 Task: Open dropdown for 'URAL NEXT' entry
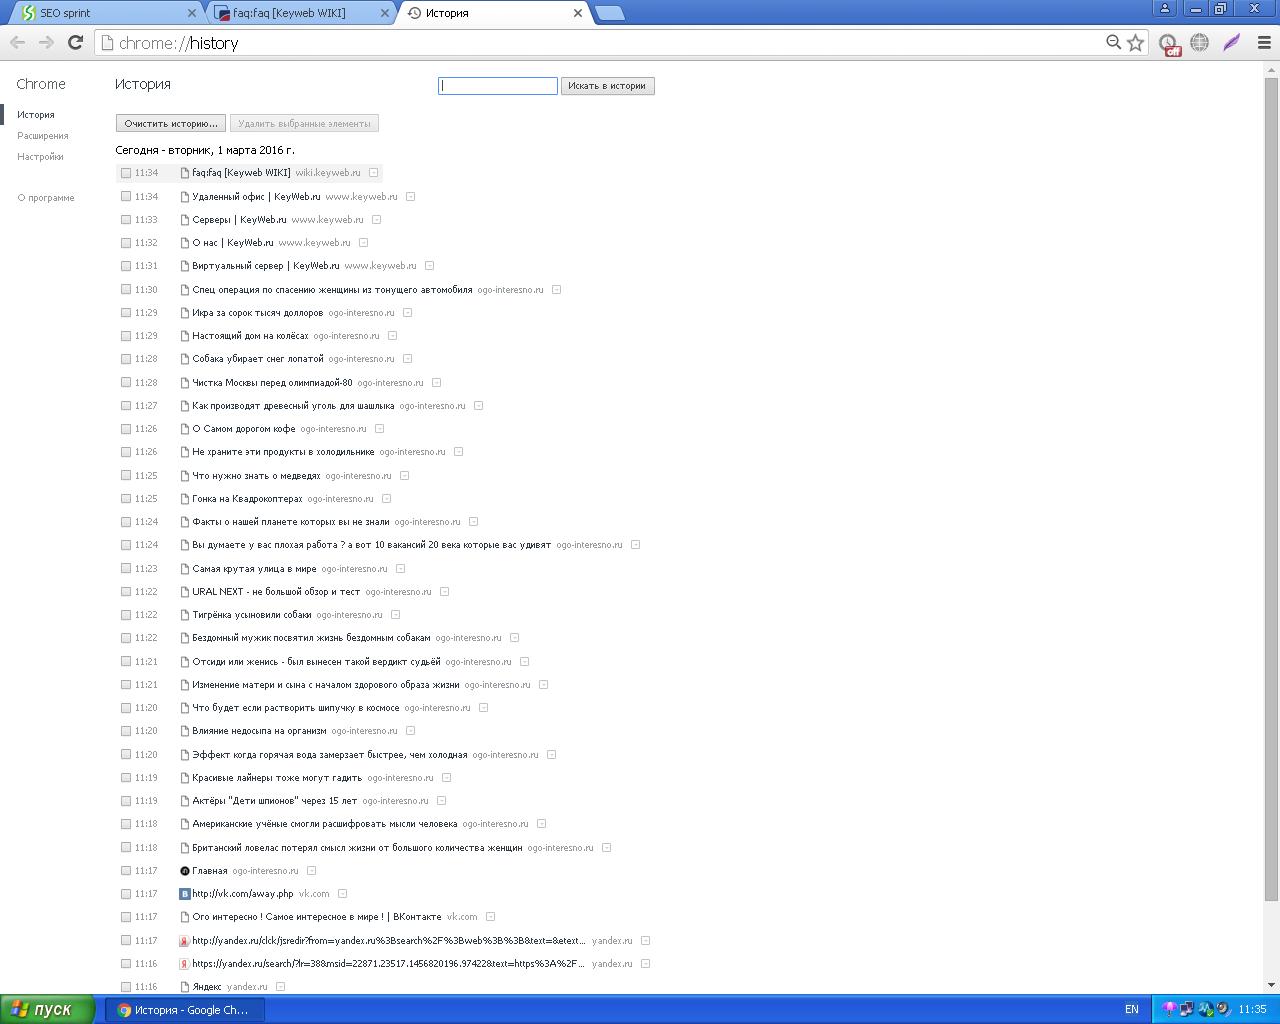[x=444, y=592]
